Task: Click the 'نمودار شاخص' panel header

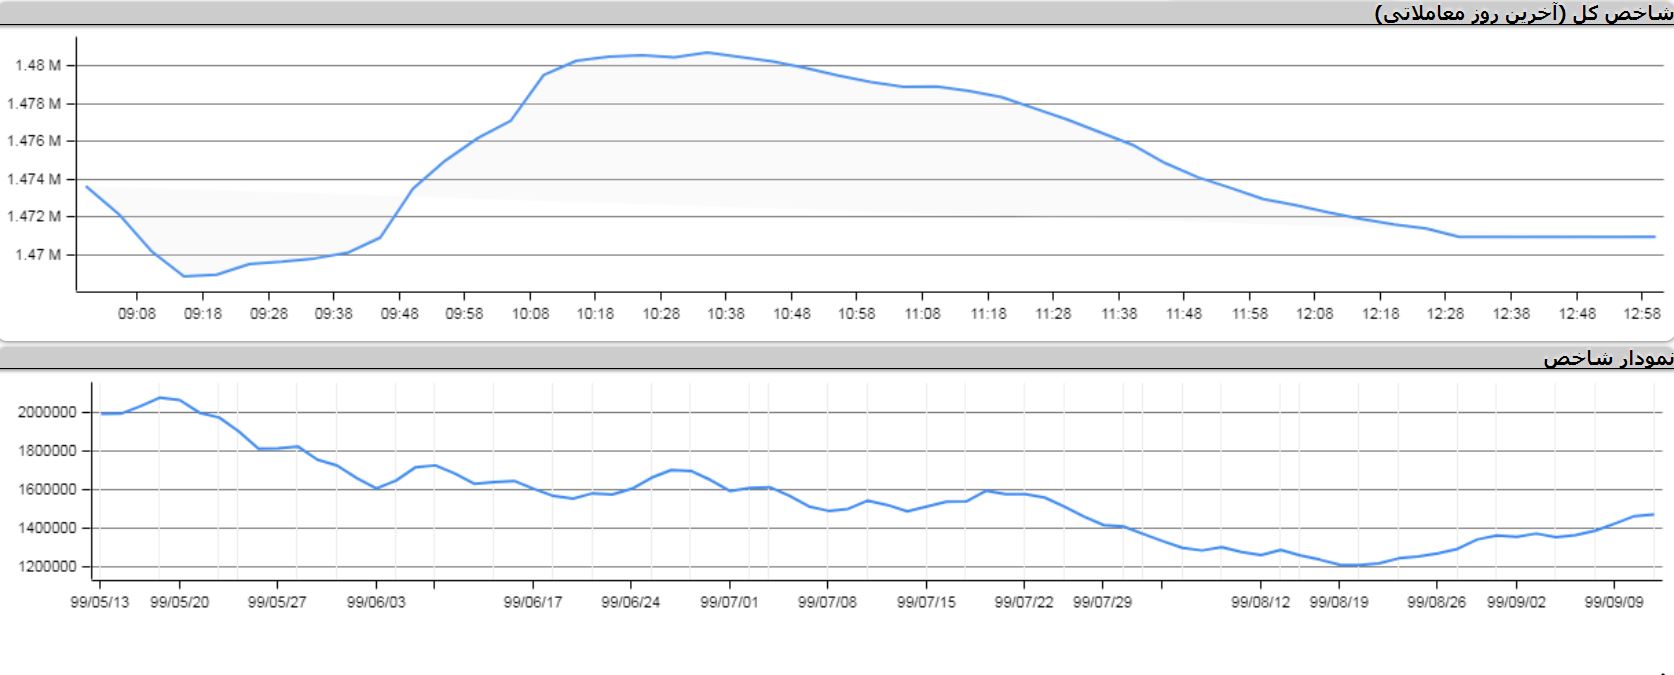Action: coord(1607,358)
